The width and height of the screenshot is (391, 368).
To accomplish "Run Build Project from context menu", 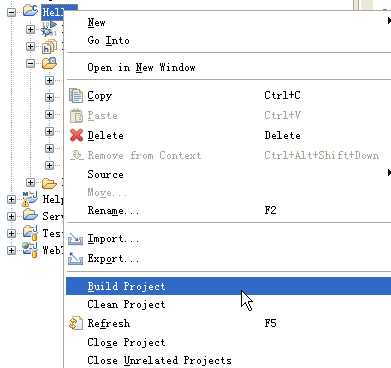I will coord(228,286).
